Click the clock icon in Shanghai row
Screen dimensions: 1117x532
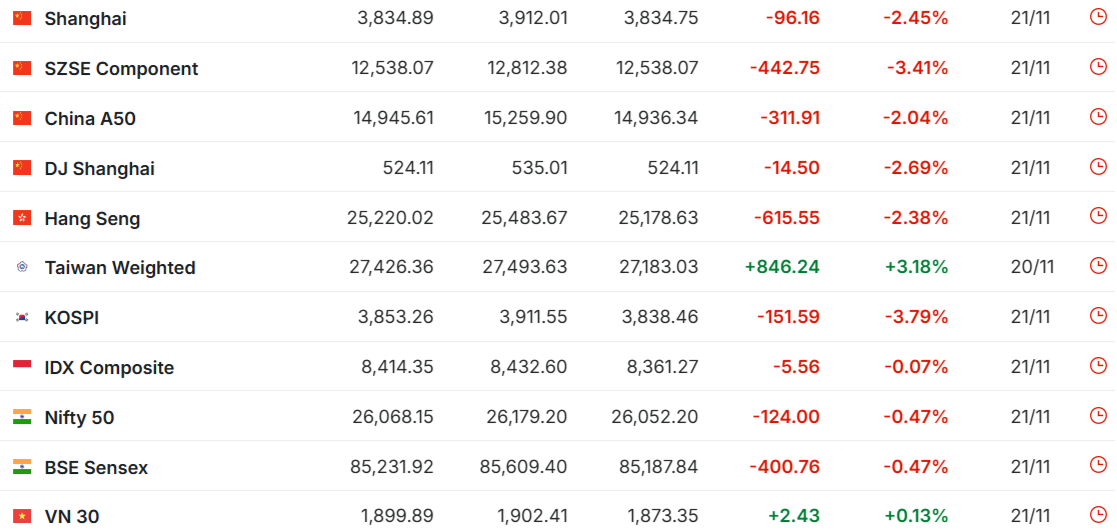[x=1097, y=17]
